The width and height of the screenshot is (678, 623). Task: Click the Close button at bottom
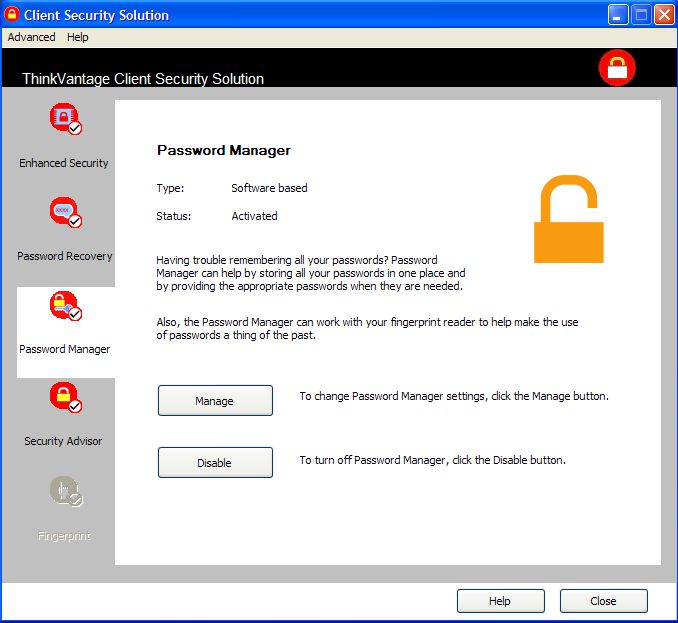[604, 601]
